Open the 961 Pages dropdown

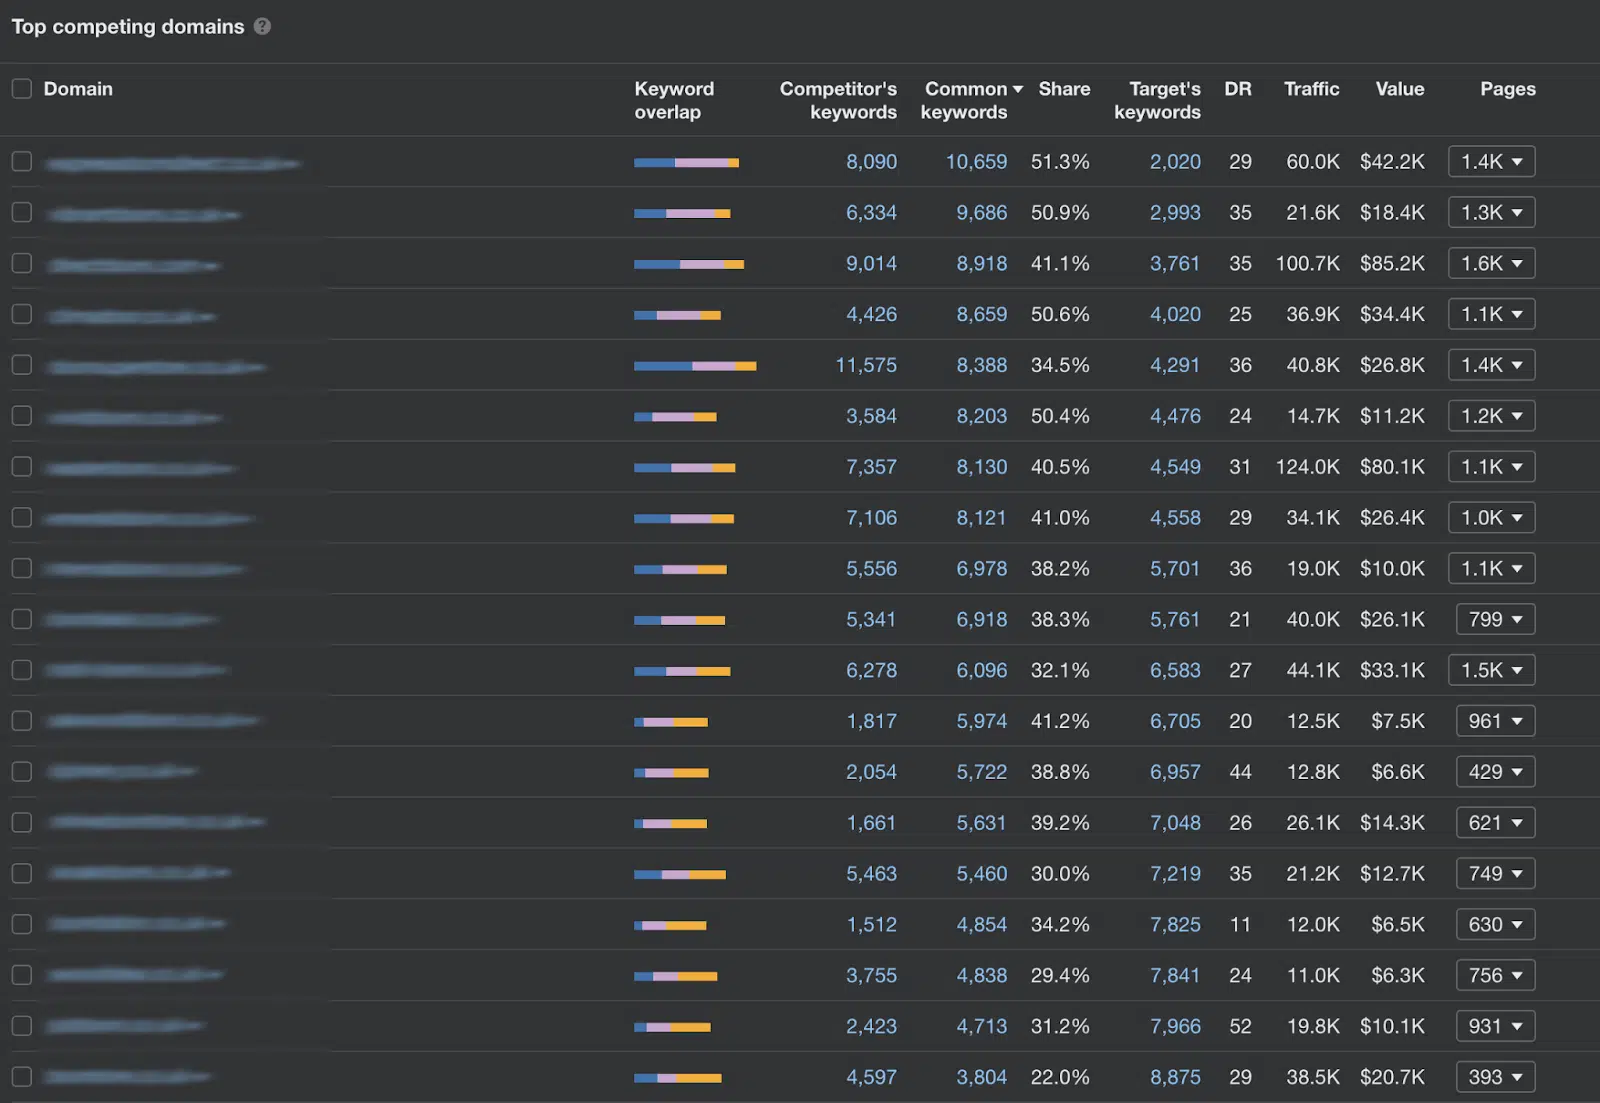point(1495,721)
